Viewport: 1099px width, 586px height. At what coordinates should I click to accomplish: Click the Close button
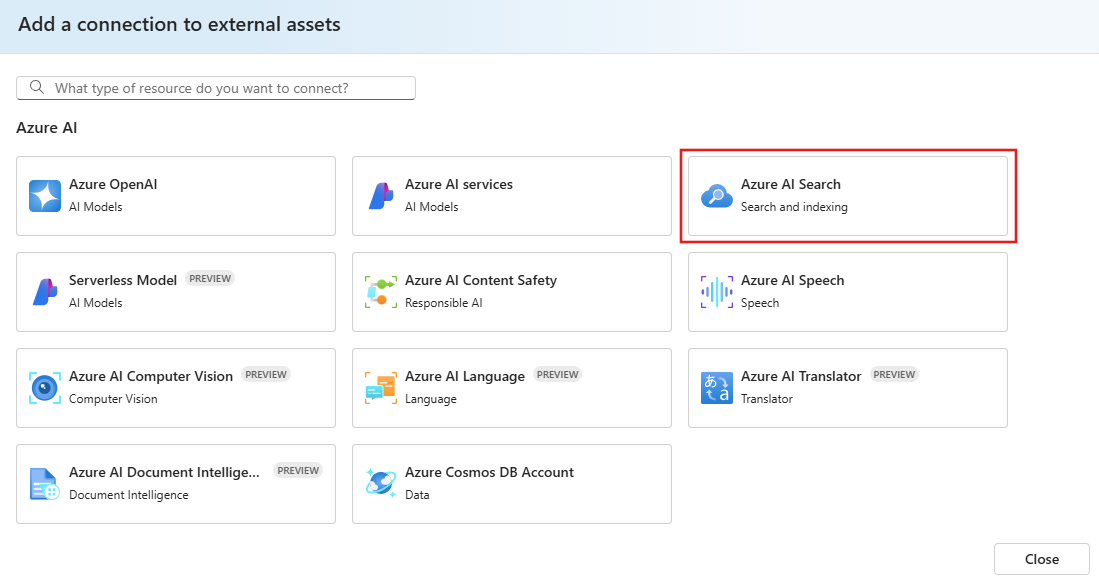(1041, 558)
